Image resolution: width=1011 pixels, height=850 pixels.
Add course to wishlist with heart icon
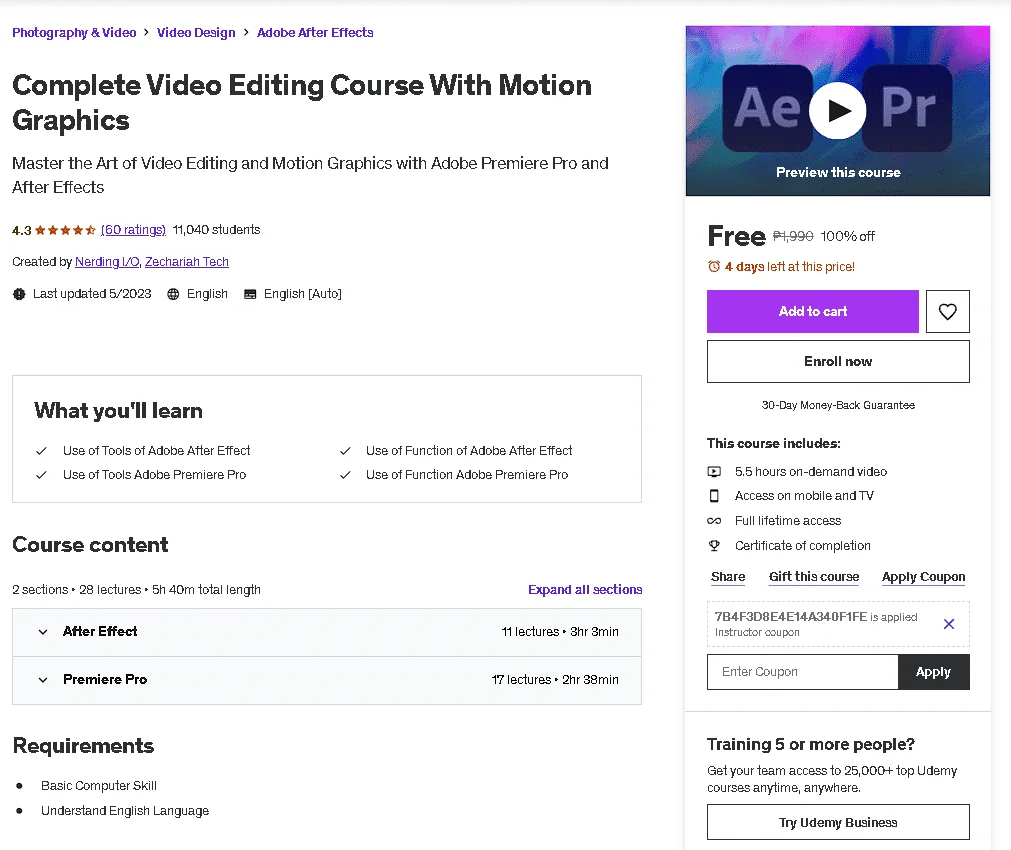point(947,311)
